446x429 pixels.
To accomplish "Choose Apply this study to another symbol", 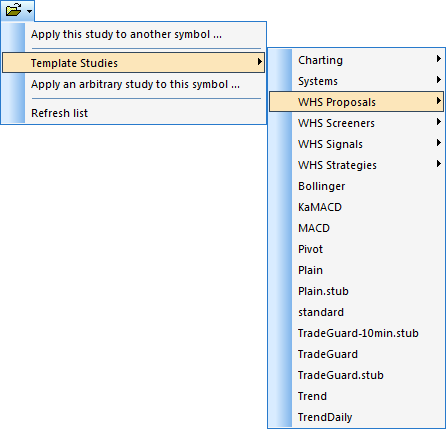I will pos(133,34).
